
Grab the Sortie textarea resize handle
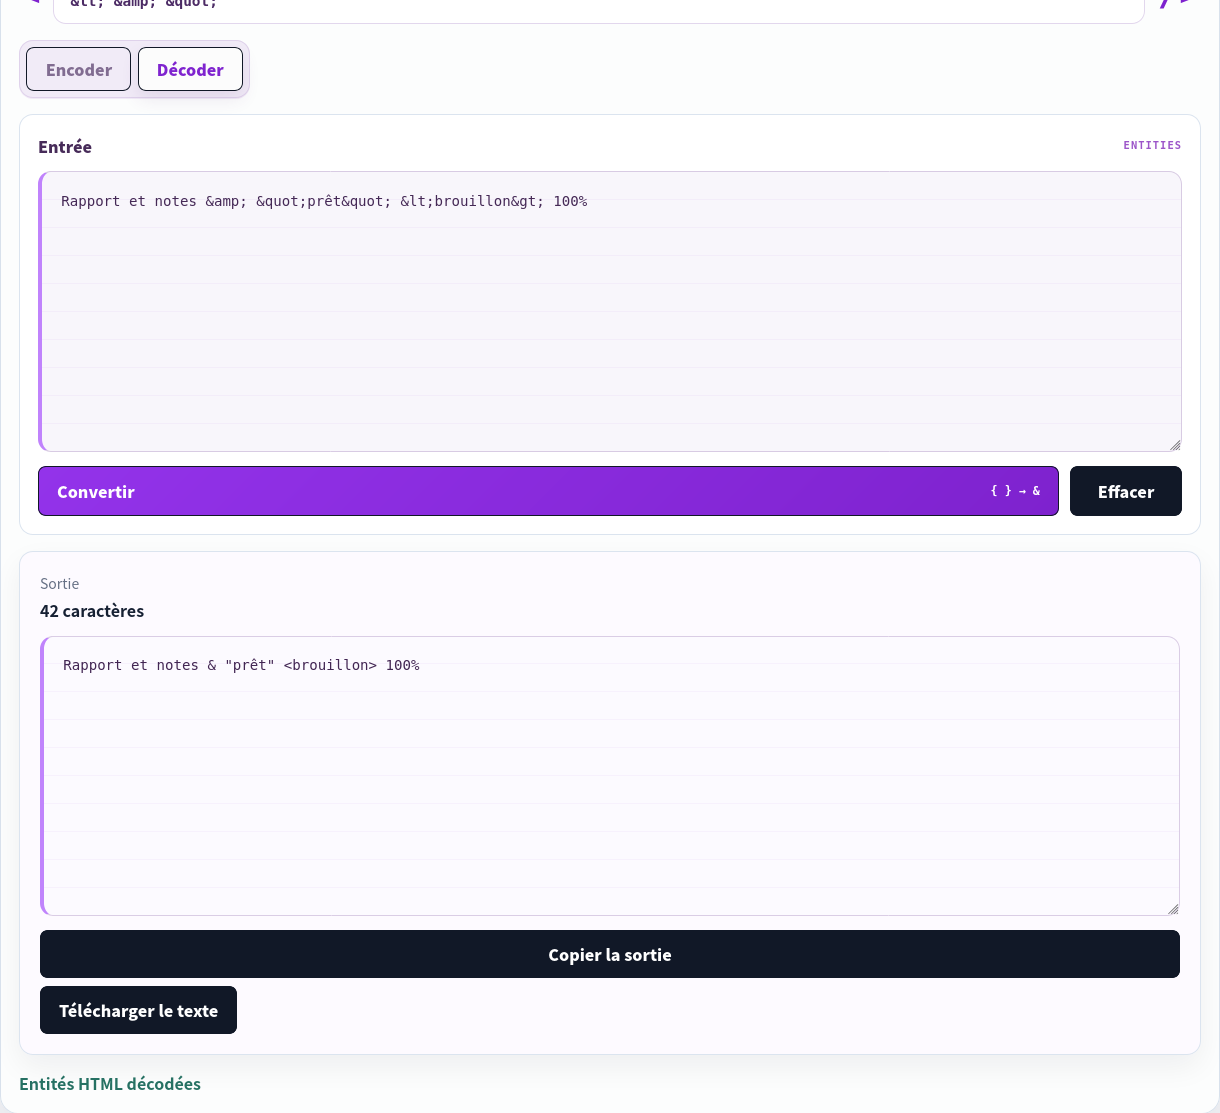(1173, 909)
